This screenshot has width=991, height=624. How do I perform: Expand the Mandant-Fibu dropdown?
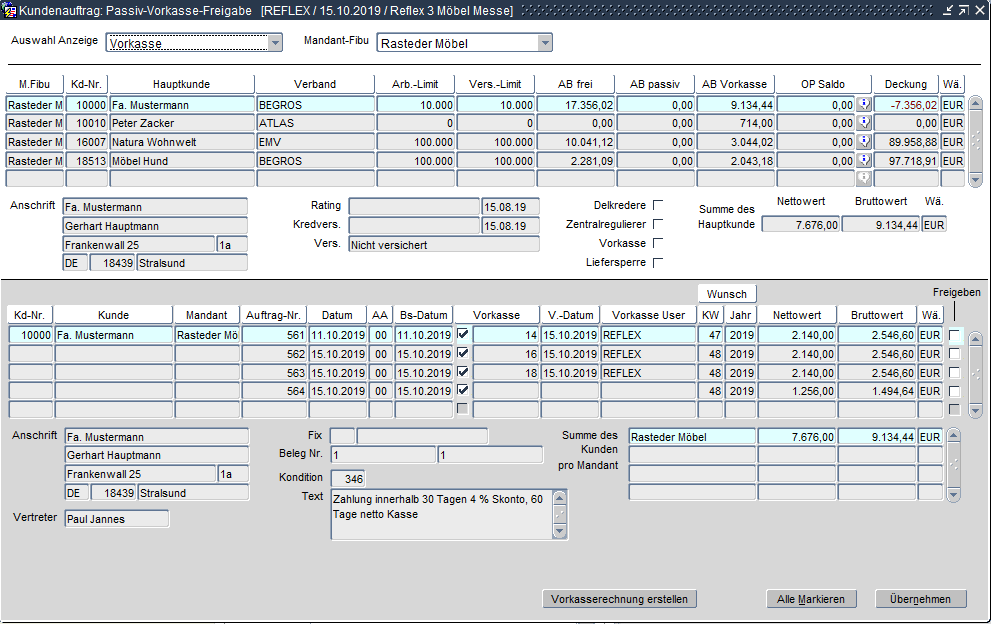[x=544, y=43]
